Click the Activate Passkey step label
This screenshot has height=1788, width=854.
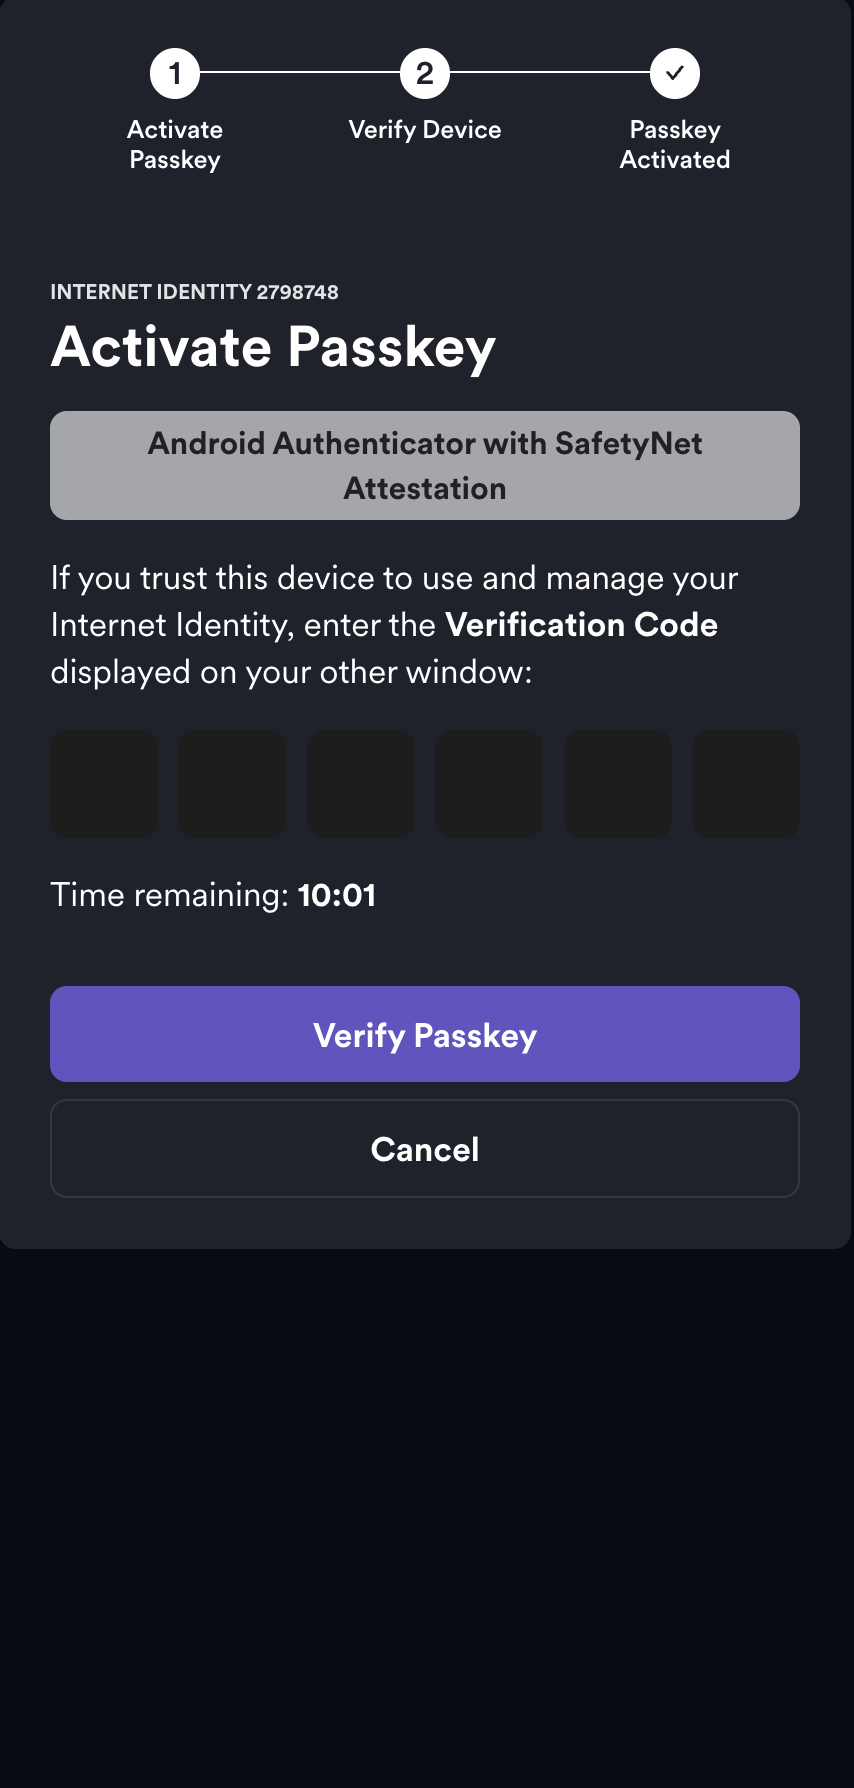pyautogui.click(x=175, y=144)
